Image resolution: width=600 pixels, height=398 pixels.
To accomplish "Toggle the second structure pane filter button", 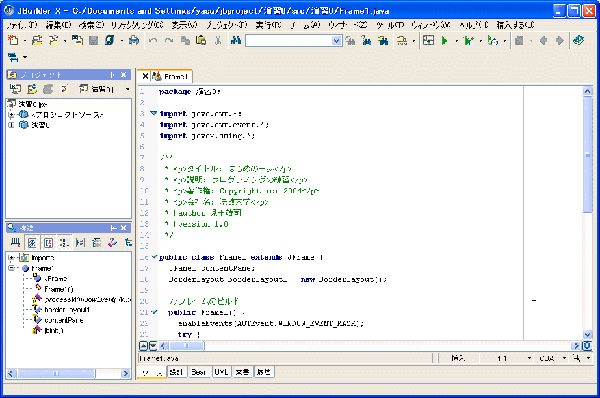I will pyautogui.click(x=32, y=243).
